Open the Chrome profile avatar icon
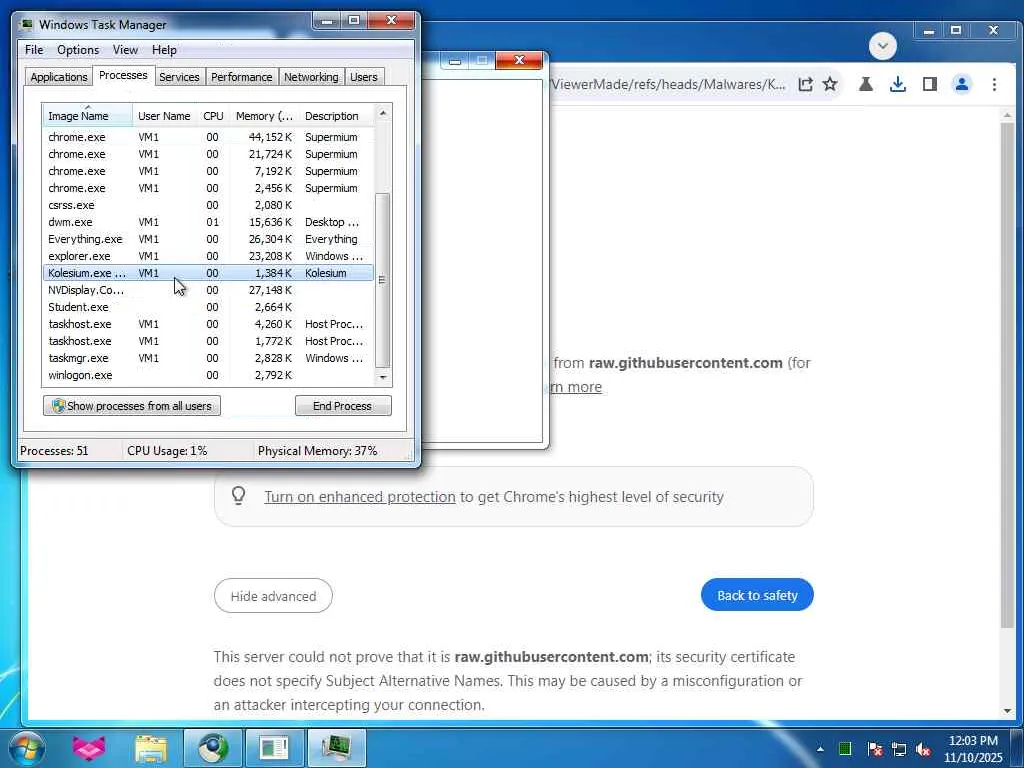This screenshot has width=1024, height=768. (x=962, y=84)
